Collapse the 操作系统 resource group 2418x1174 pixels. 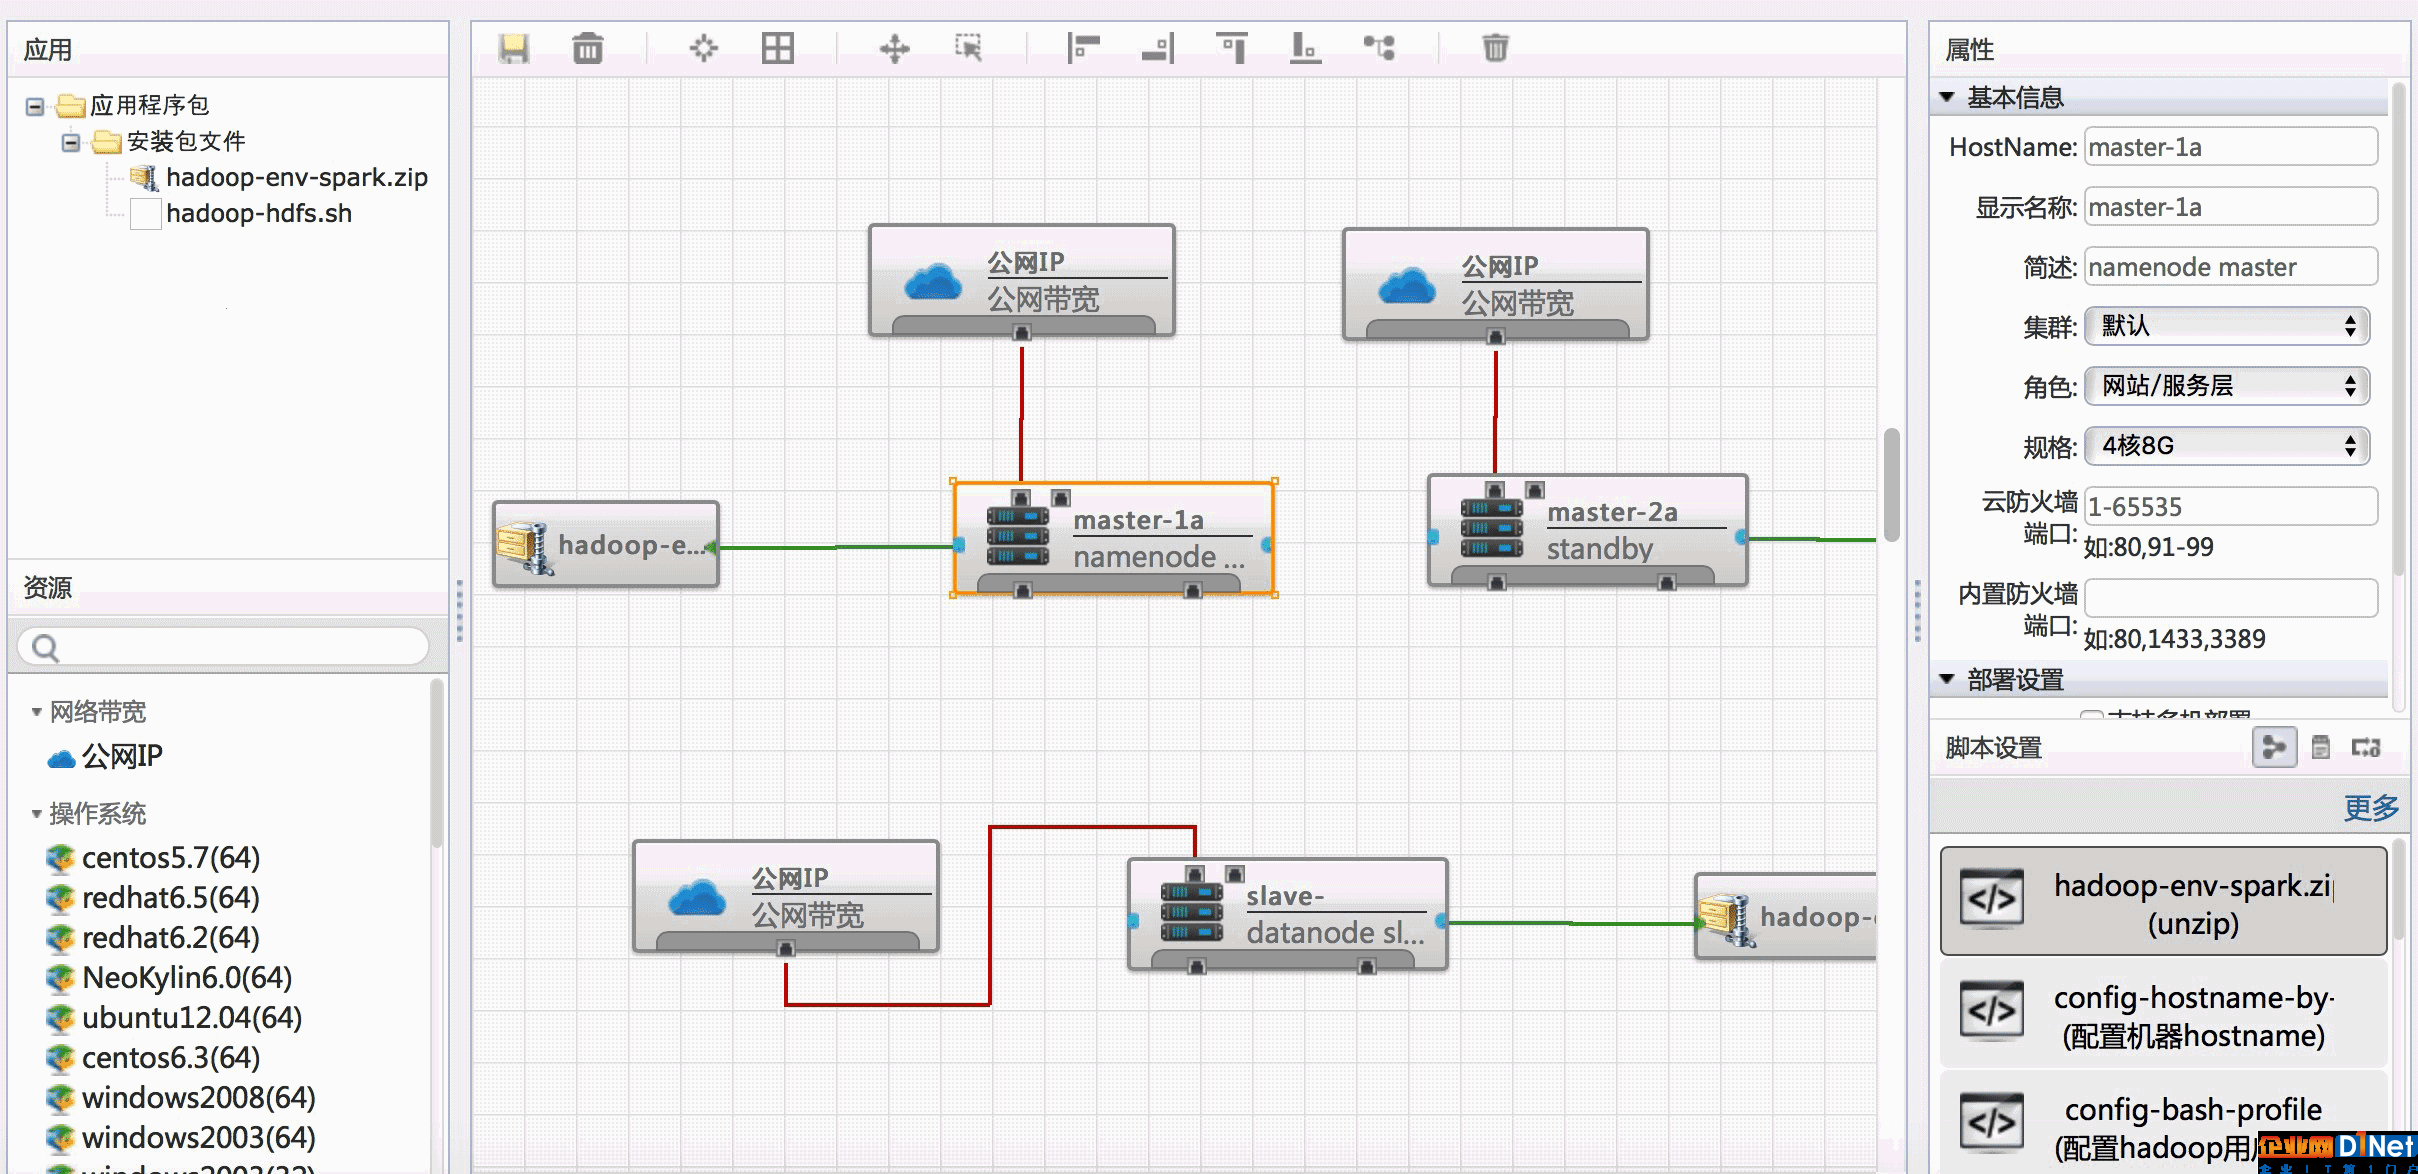pos(36,814)
